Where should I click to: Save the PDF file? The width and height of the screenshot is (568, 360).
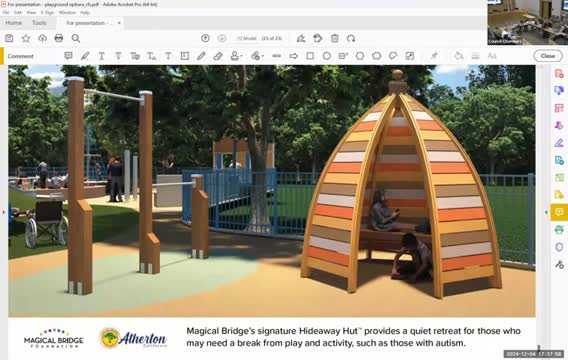[x=9, y=38]
